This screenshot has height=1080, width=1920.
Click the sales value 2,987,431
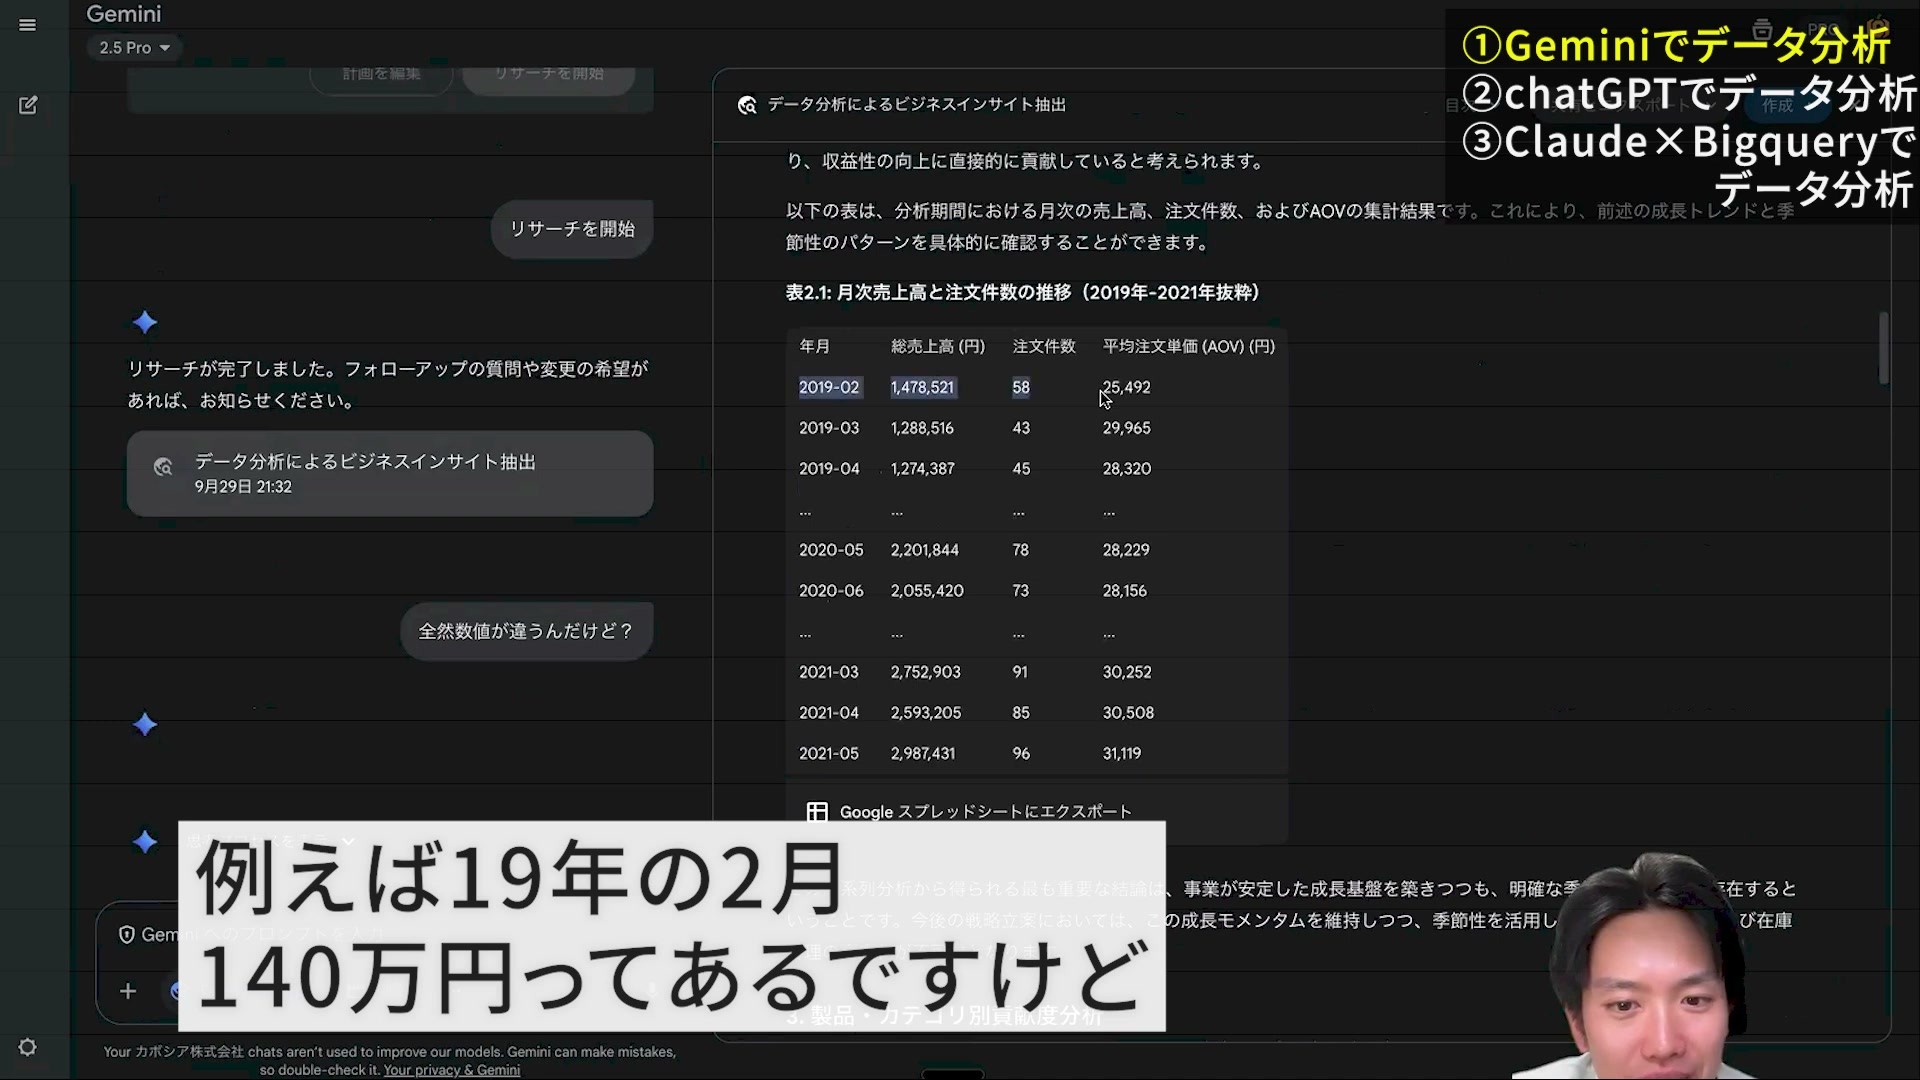click(922, 754)
